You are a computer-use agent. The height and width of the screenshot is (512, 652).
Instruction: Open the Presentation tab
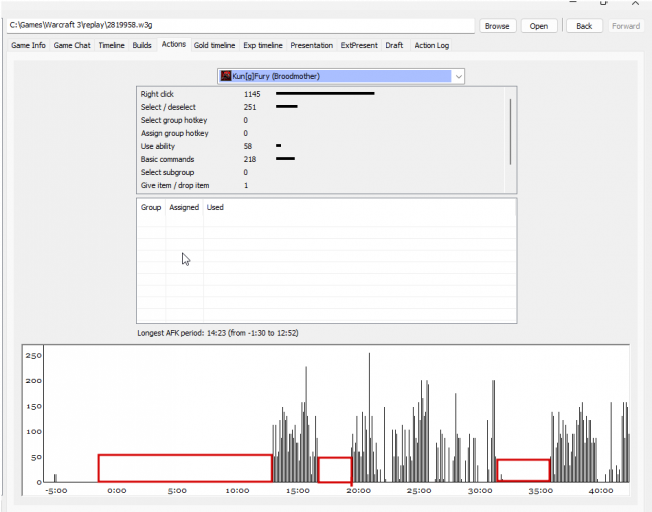coord(311,45)
